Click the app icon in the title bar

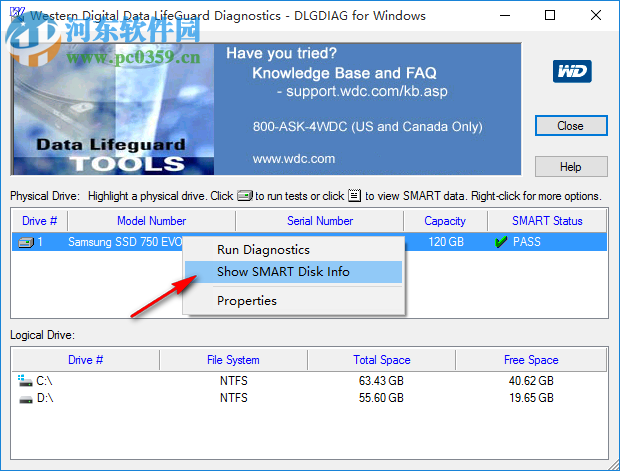tap(17, 15)
